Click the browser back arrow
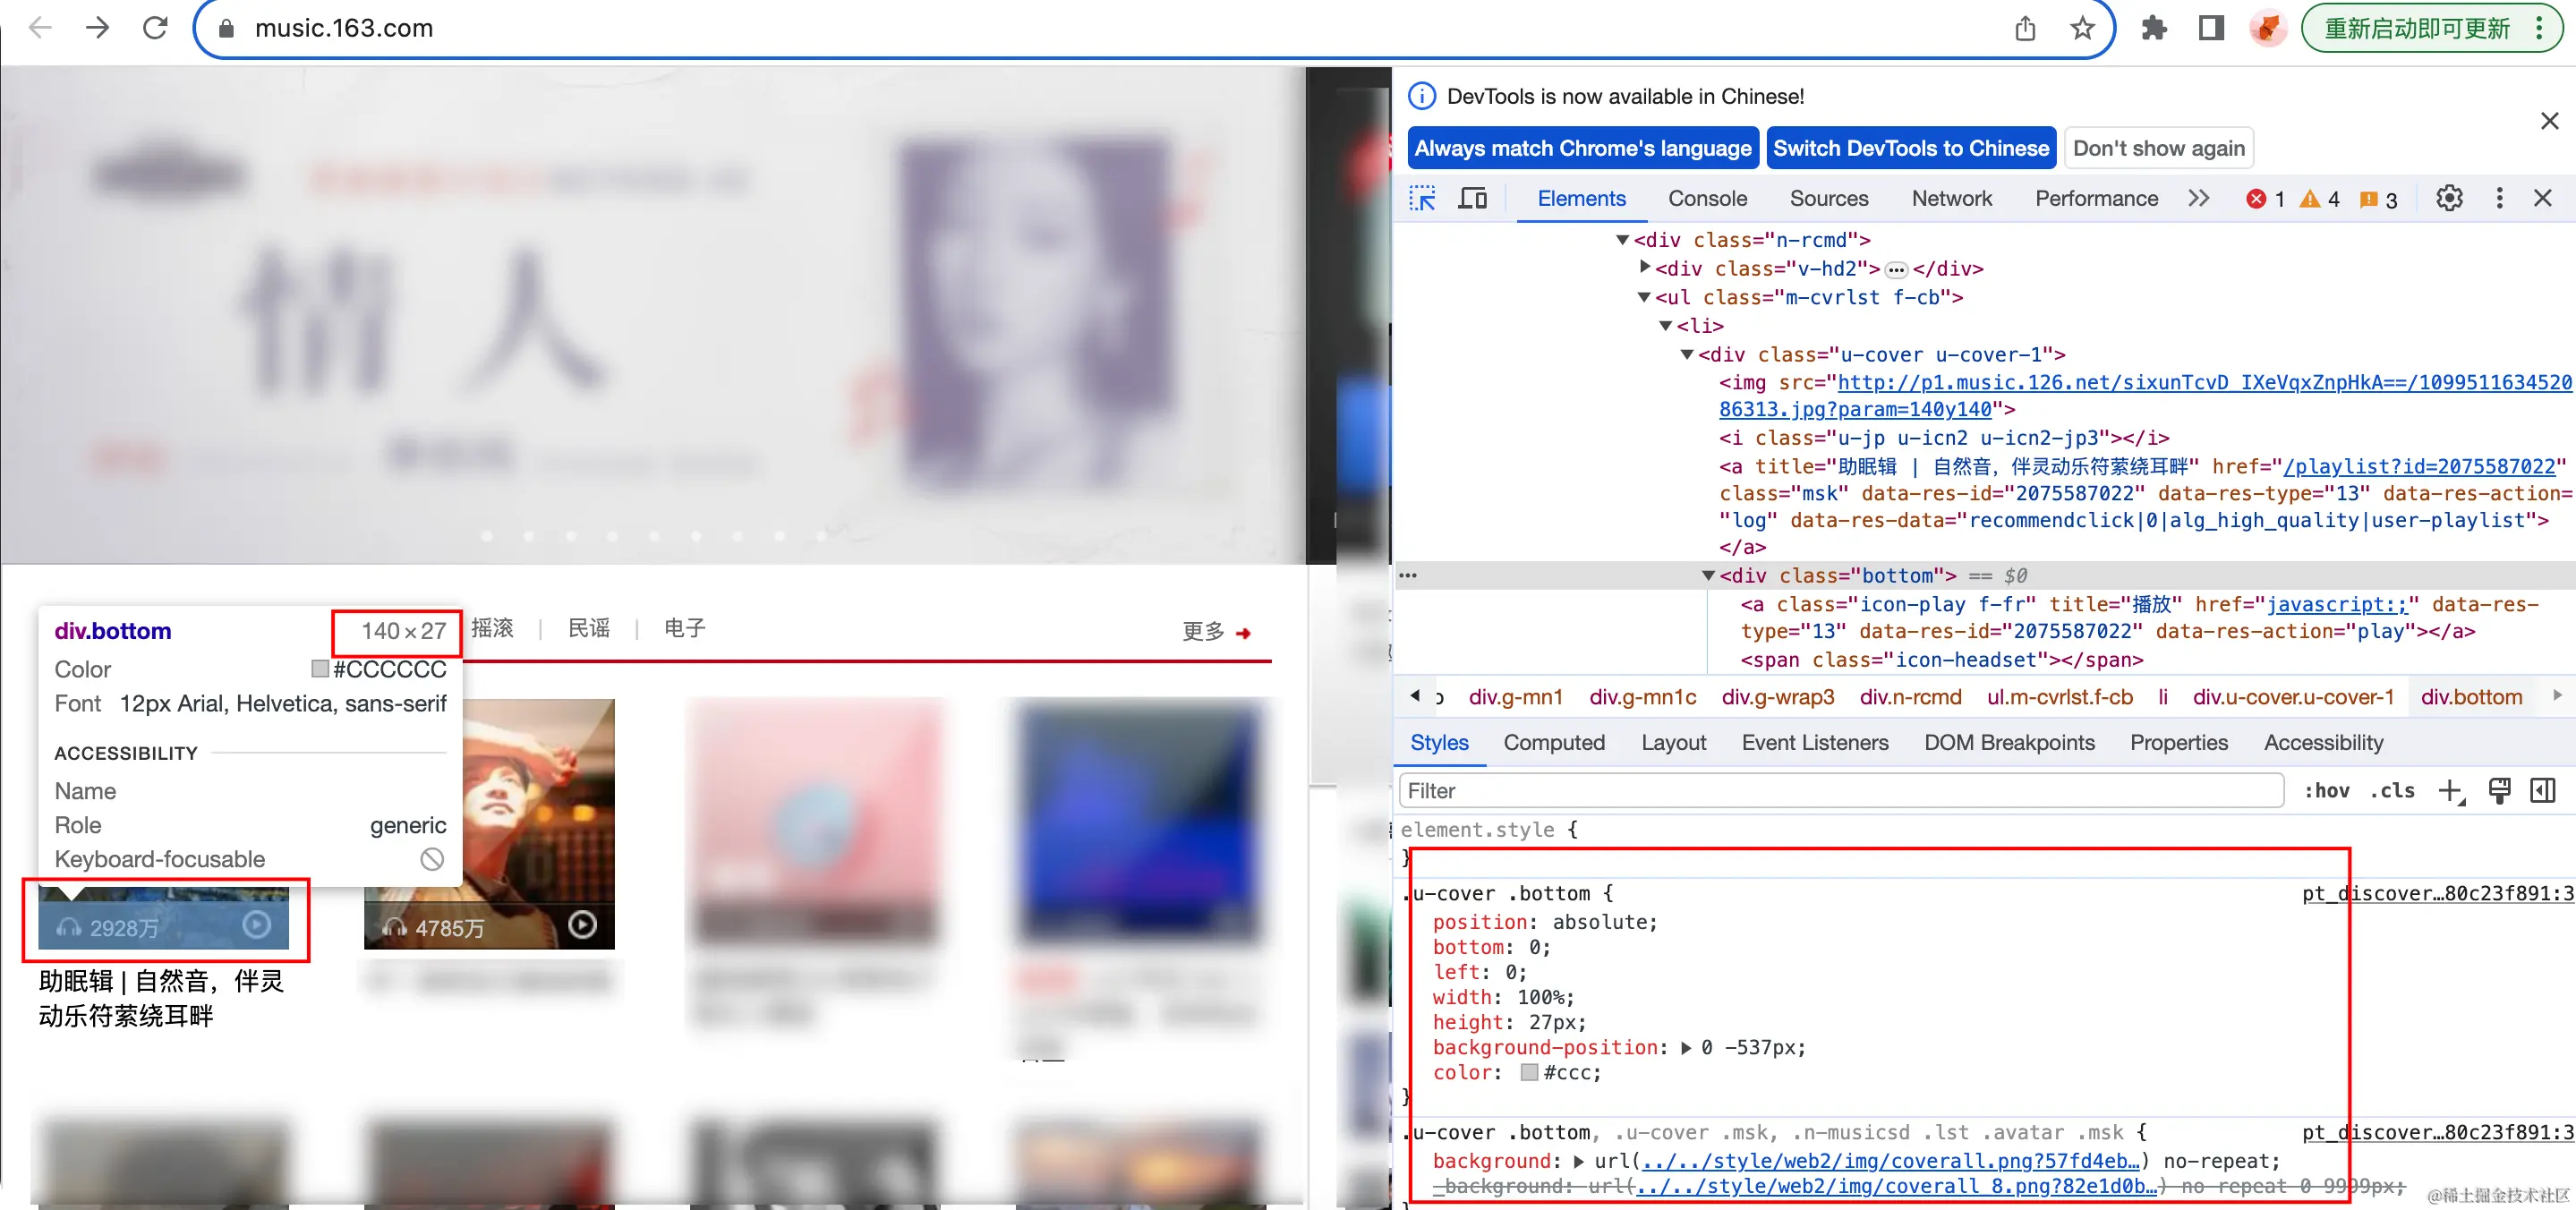Viewport: 2576px width, 1210px height. (40, 27)
